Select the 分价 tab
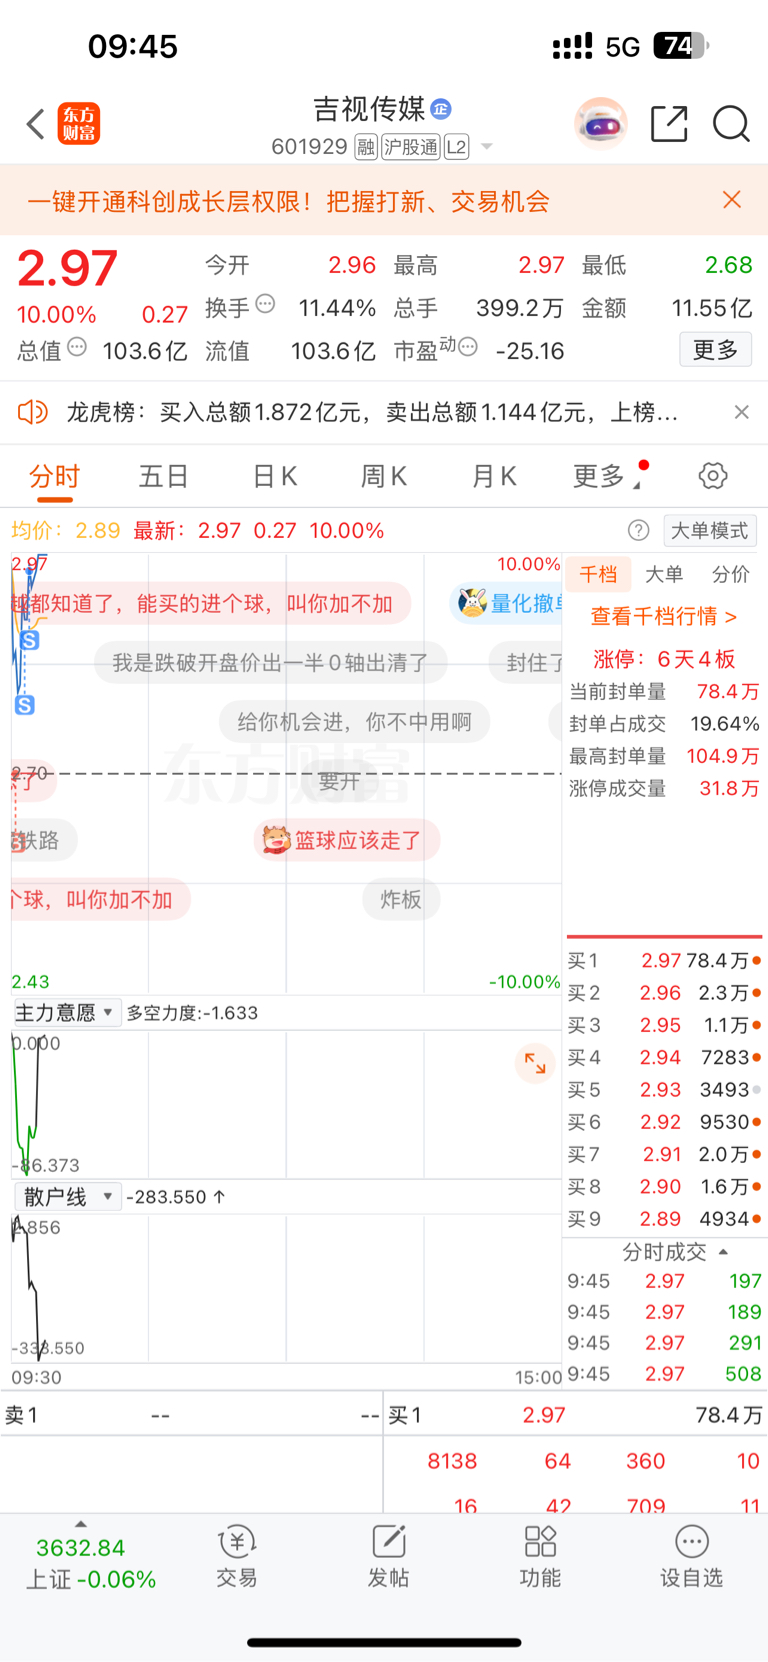Image resolution: width=768 pixels, height=1662 pixels. pos(731,575)
